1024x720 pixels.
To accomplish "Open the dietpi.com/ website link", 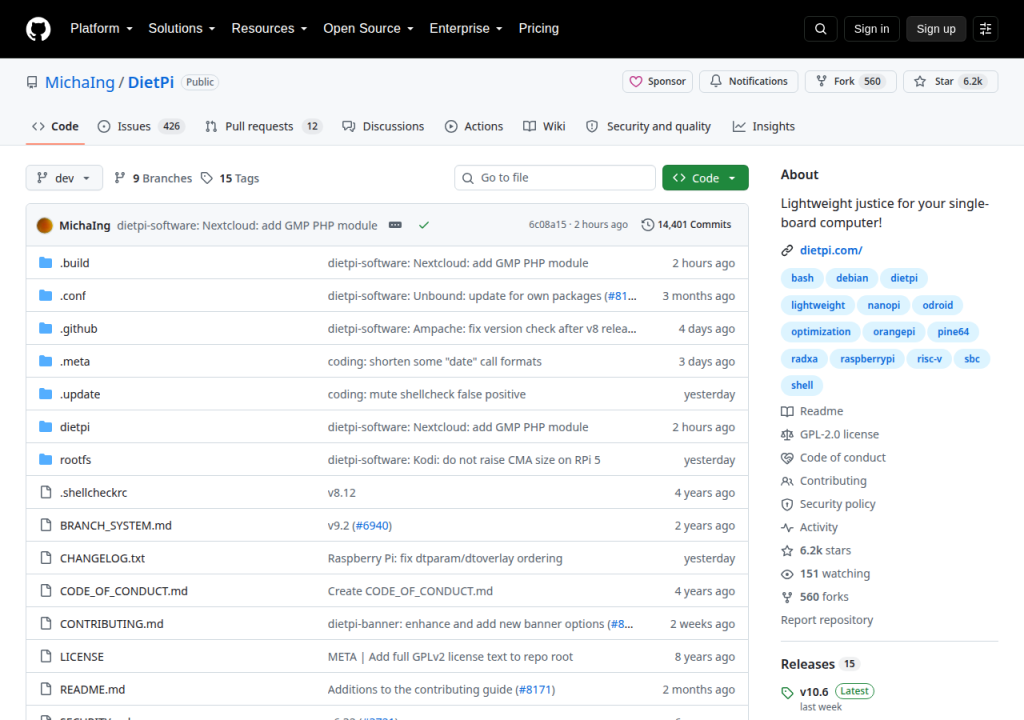I will (x=831, y=250).
